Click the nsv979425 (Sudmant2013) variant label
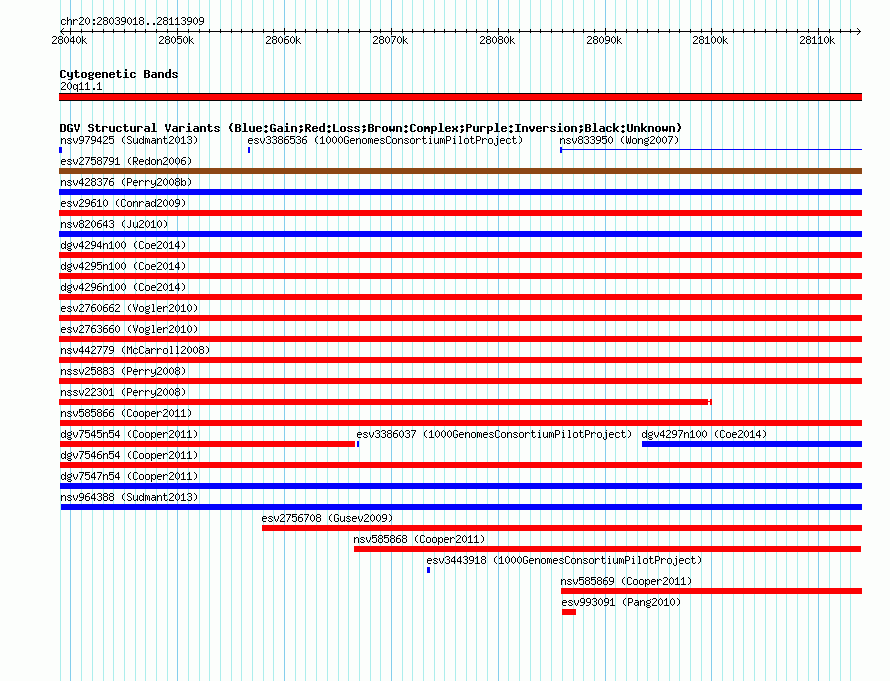The width and height of the screenshot is (890, 681). [x=129, y=140]
